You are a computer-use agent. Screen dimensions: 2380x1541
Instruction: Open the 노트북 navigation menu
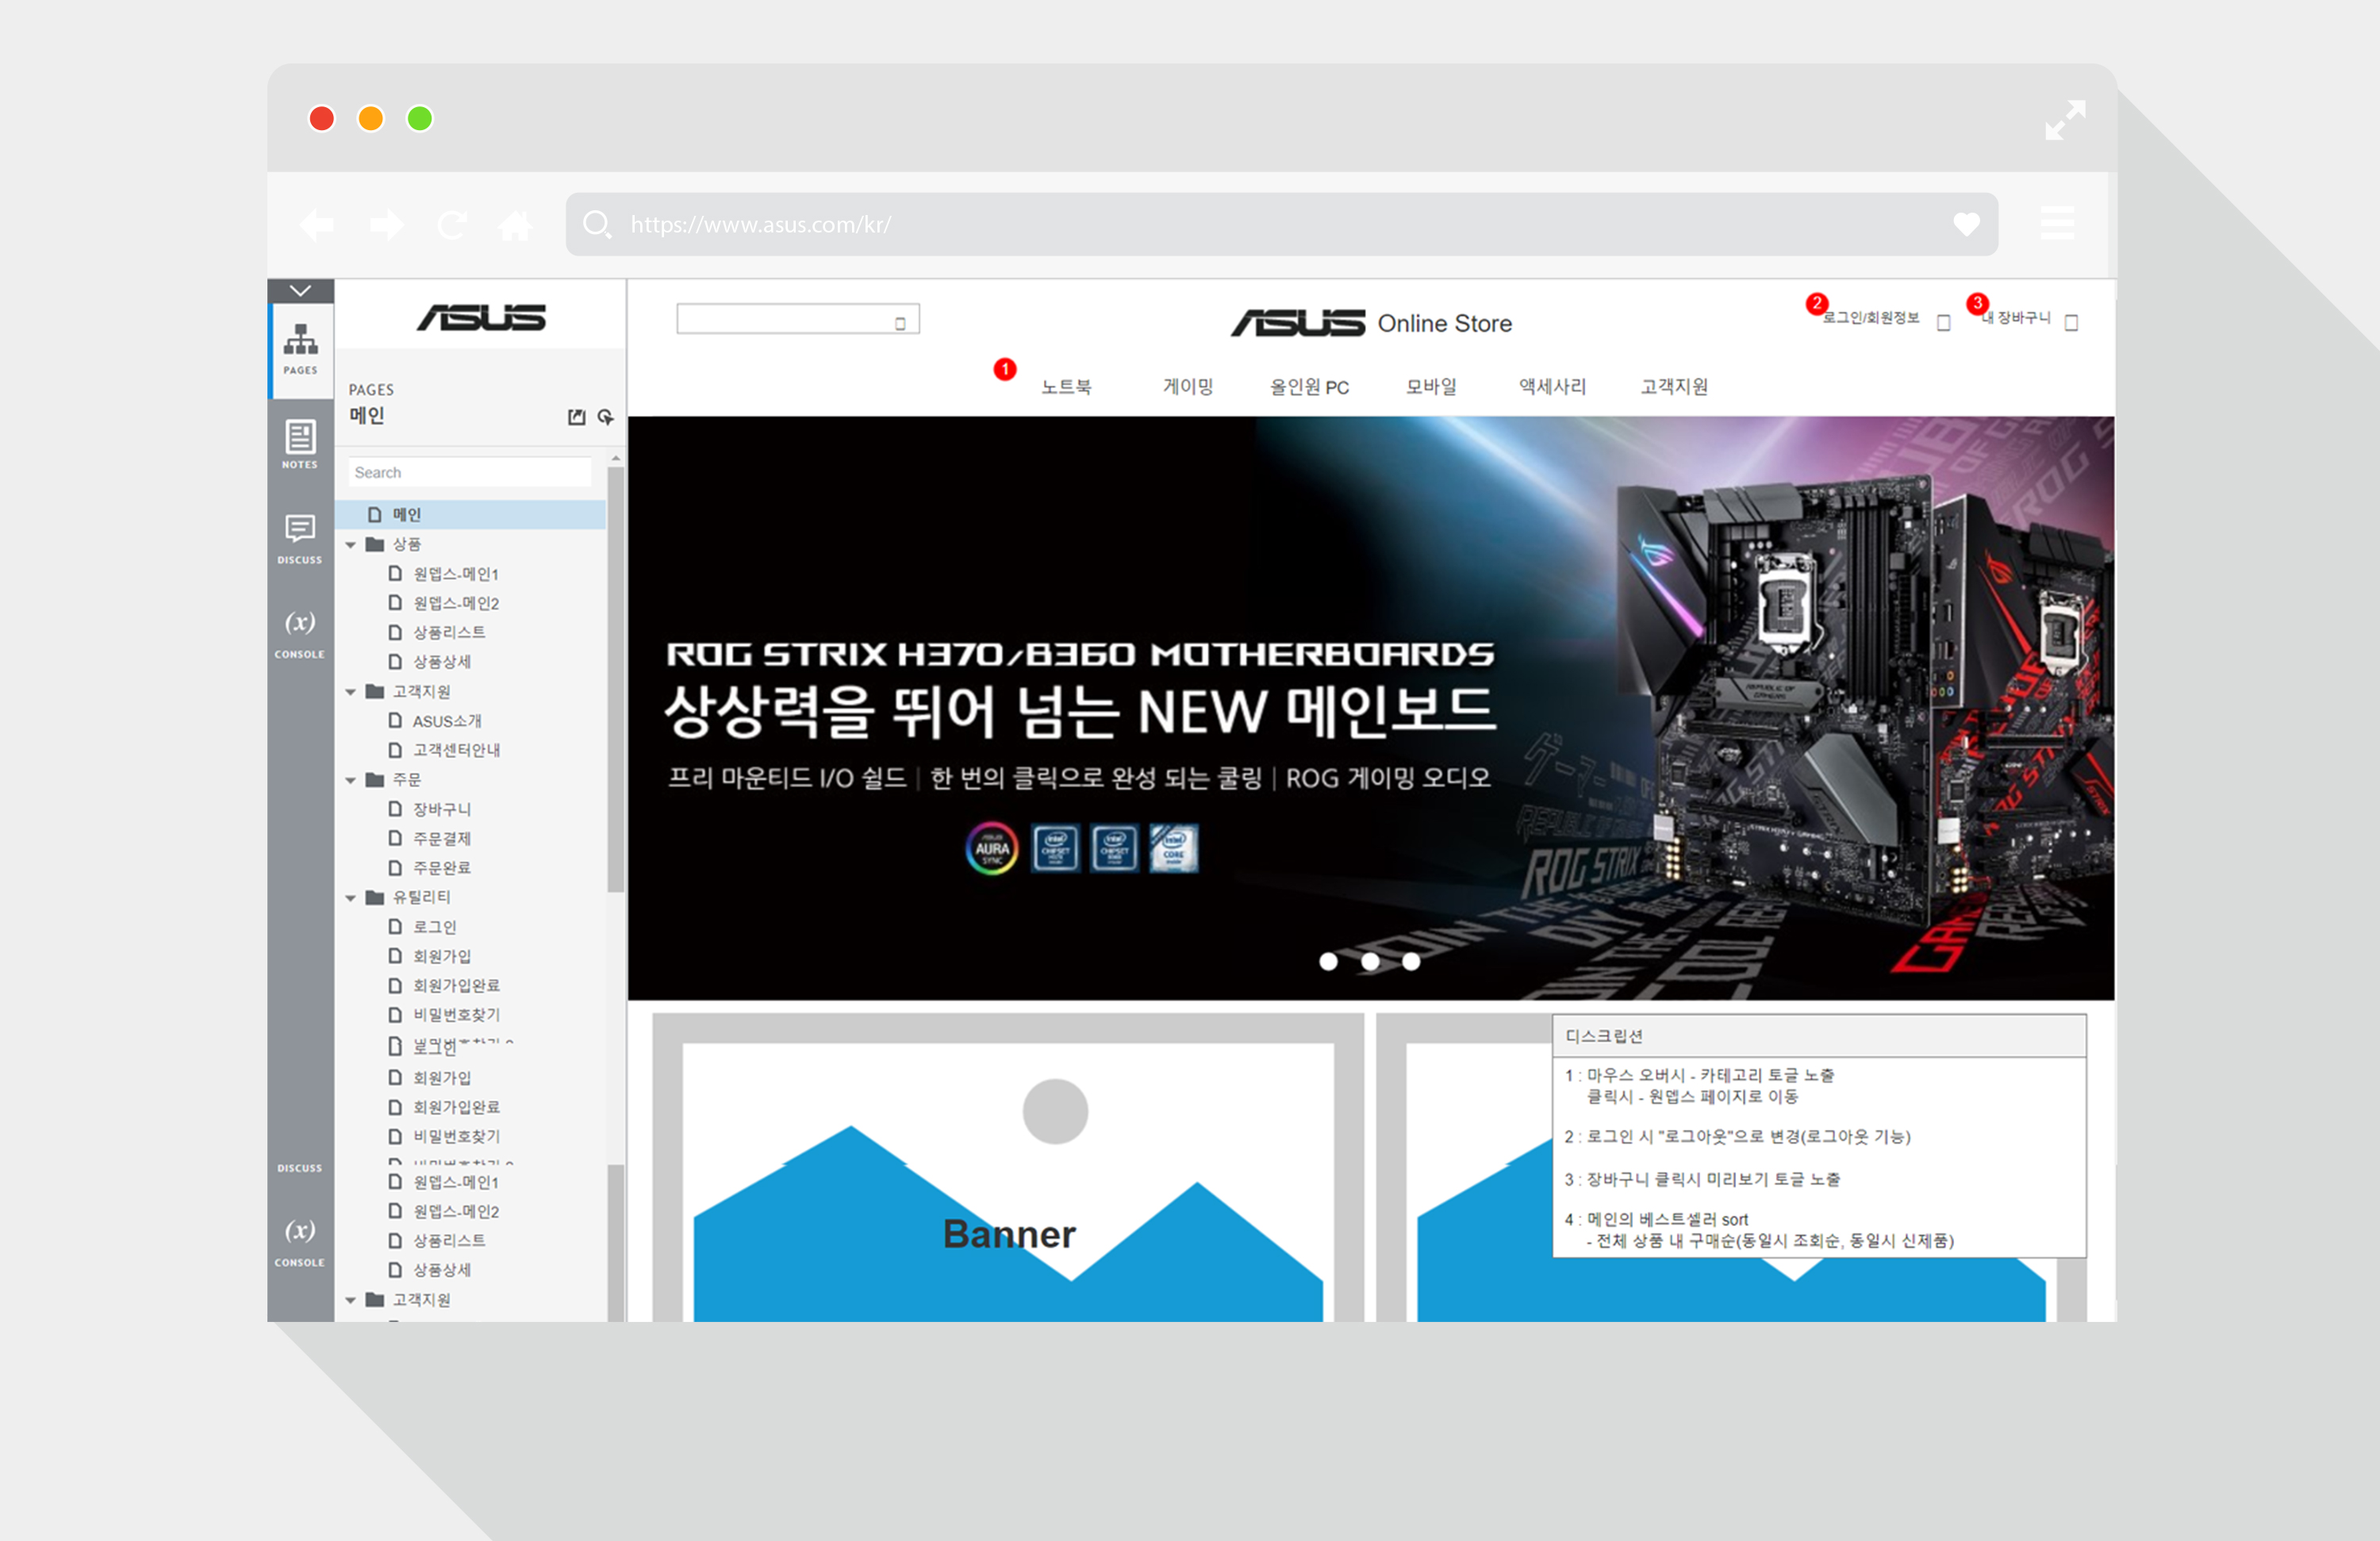point(1066,387)
